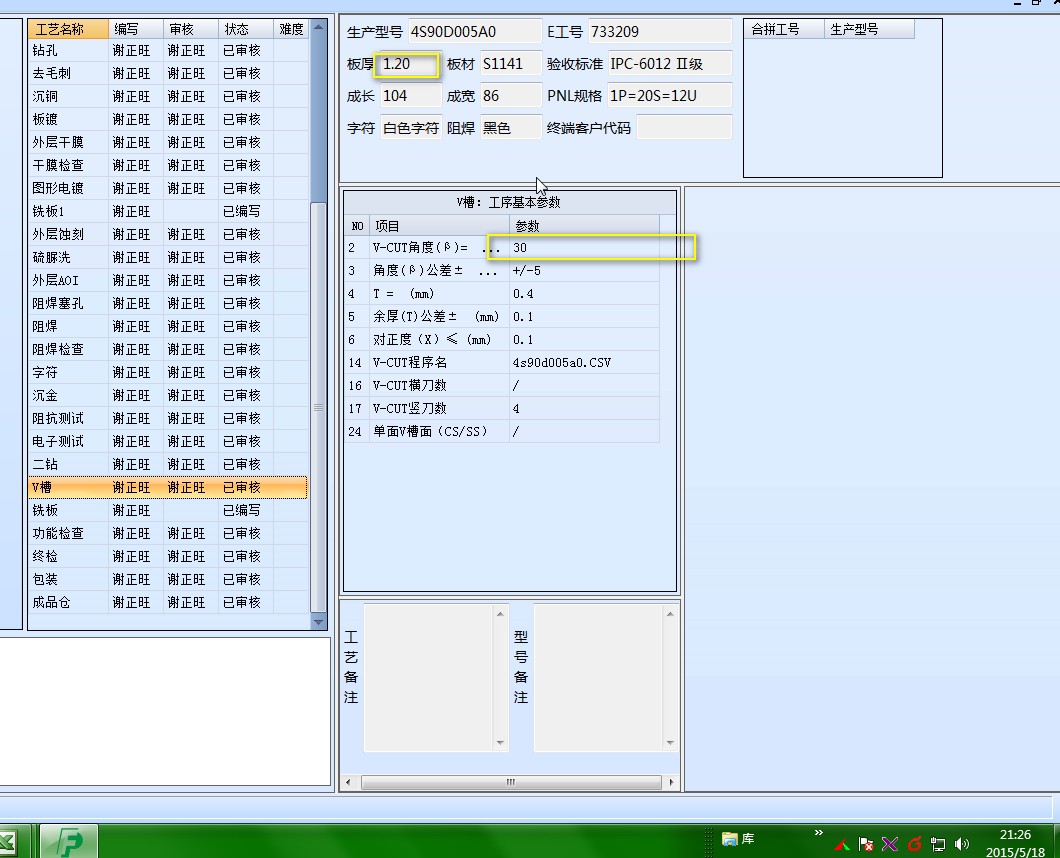This screenshot has height=858, width=1060.
Task: Click the 板材 field S1141
Action: pos(511,64)
